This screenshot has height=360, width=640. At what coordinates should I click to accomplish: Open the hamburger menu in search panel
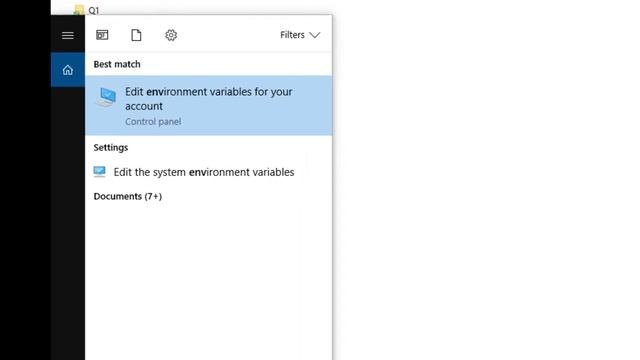click(68, 35)
